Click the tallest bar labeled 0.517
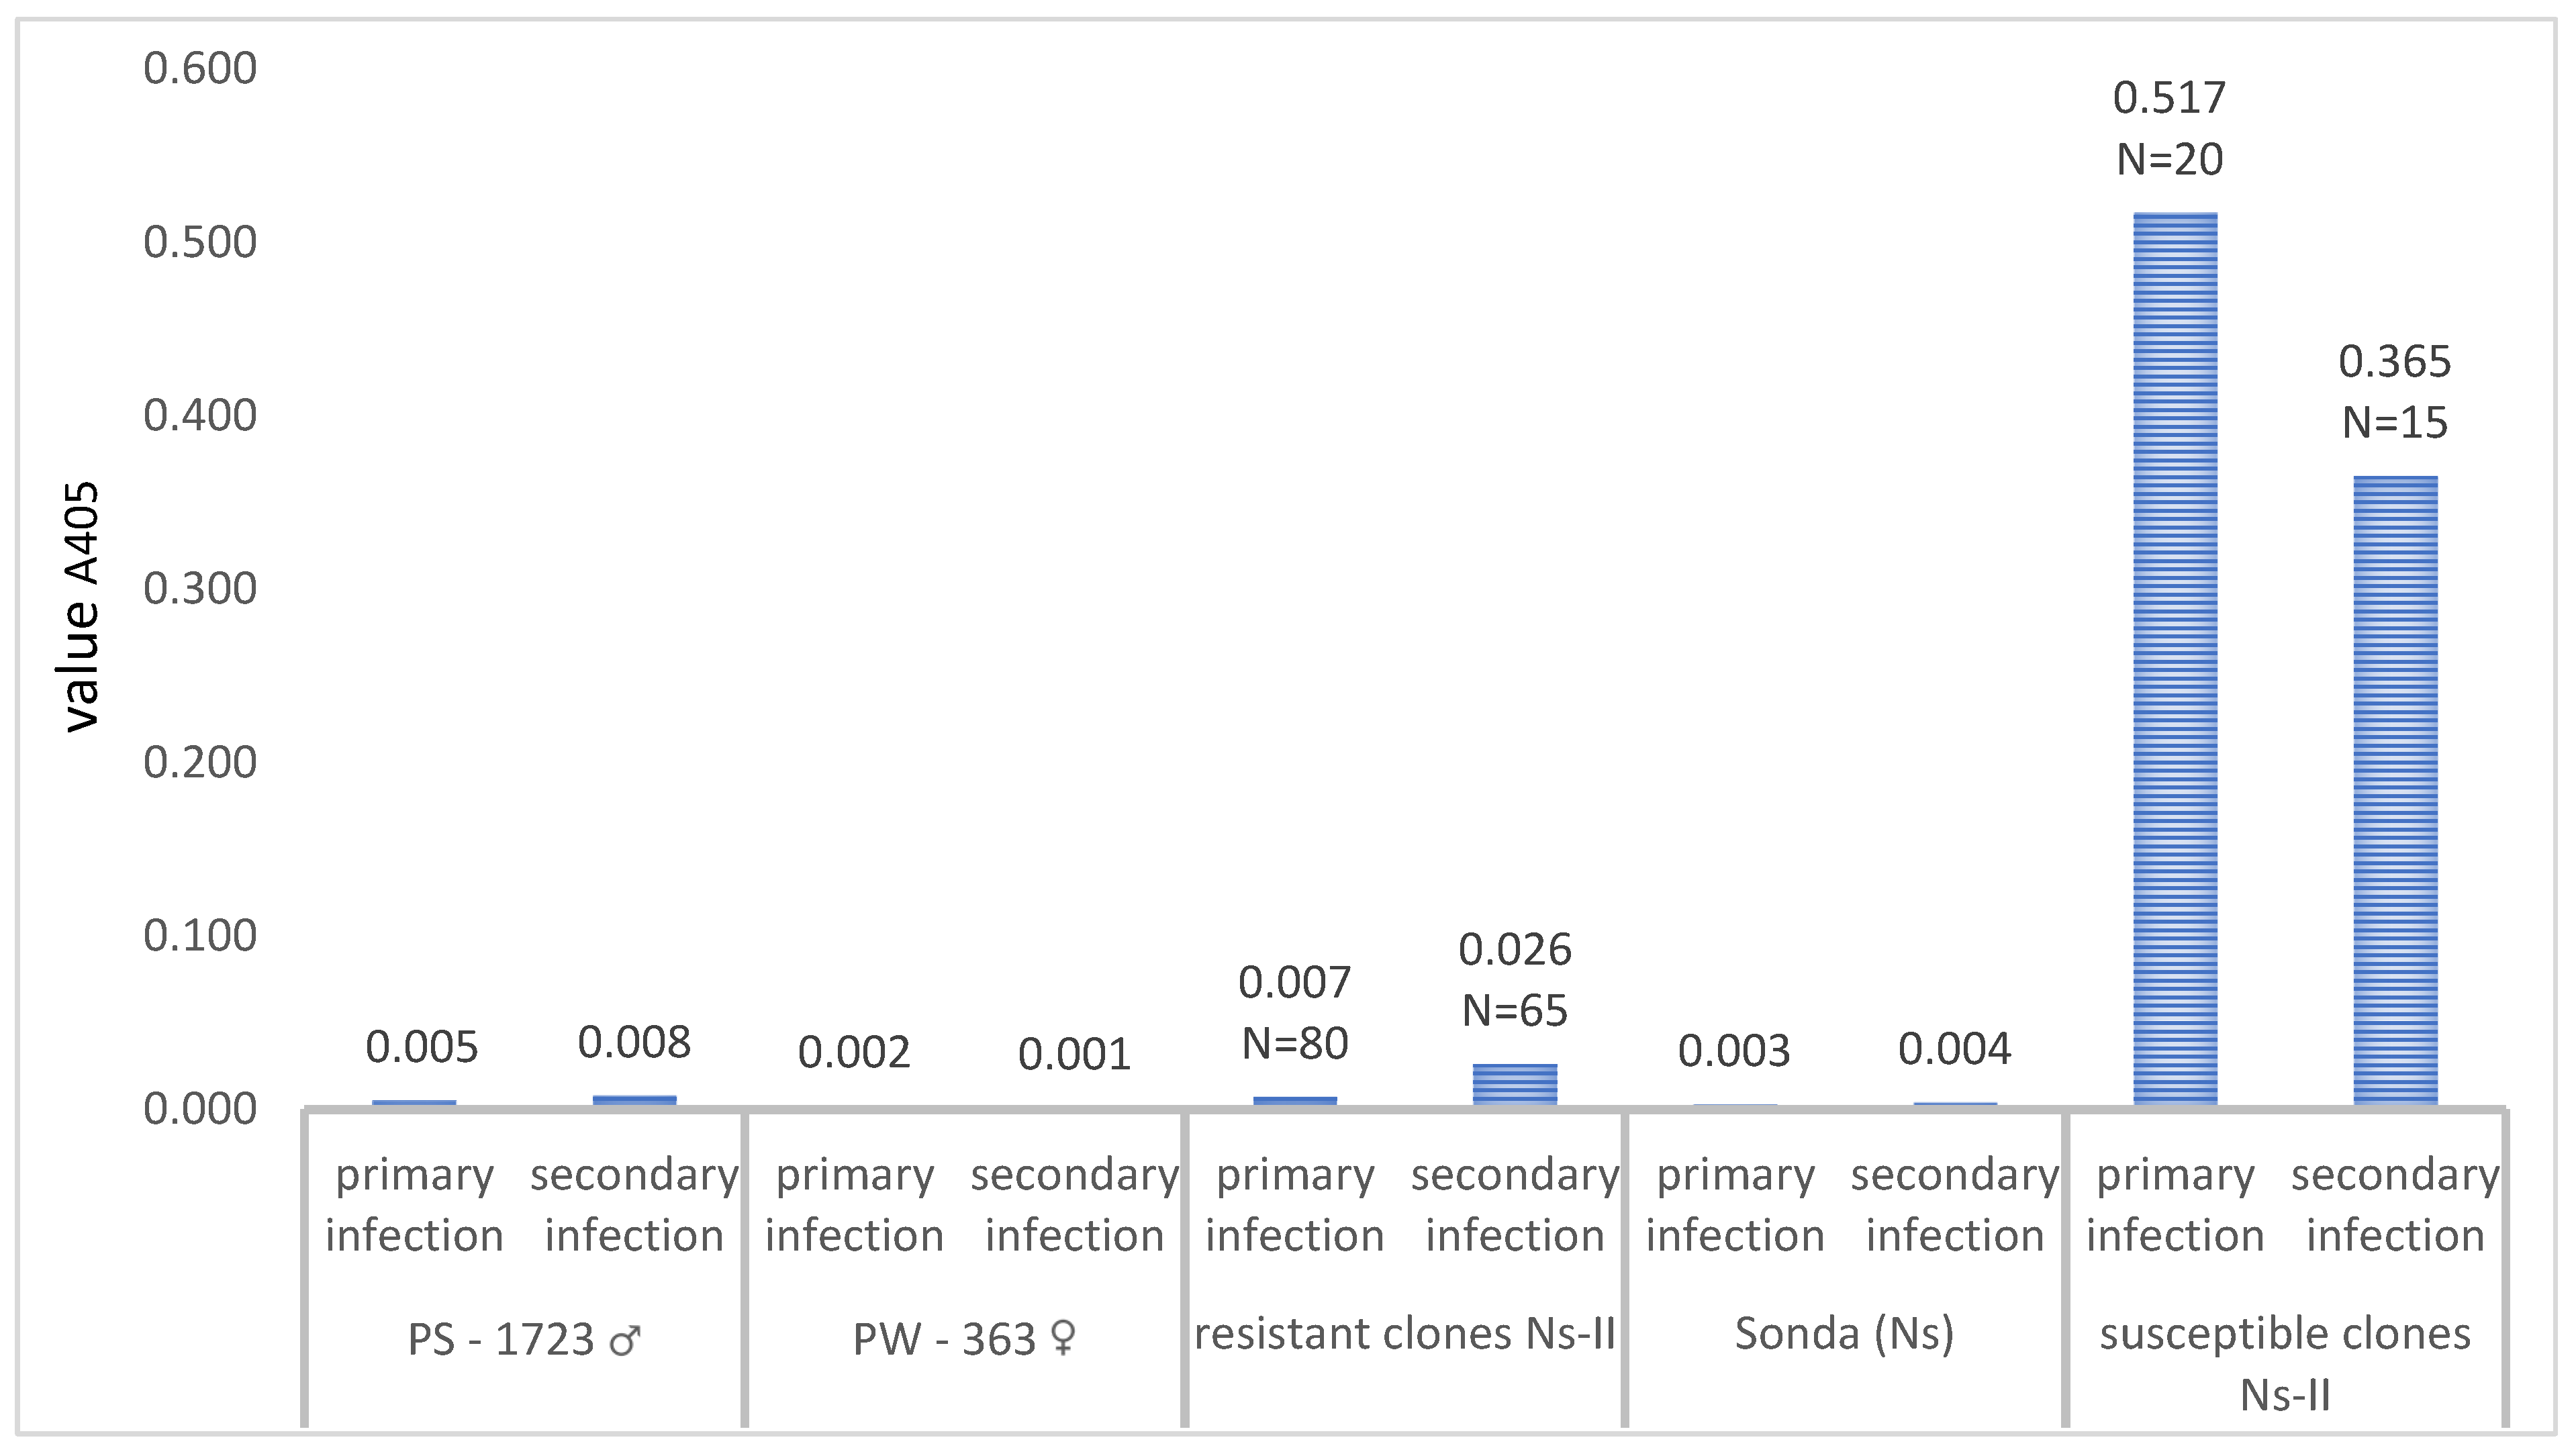The width and height of the screenshot is (2576, 1454). [2175, 659]
